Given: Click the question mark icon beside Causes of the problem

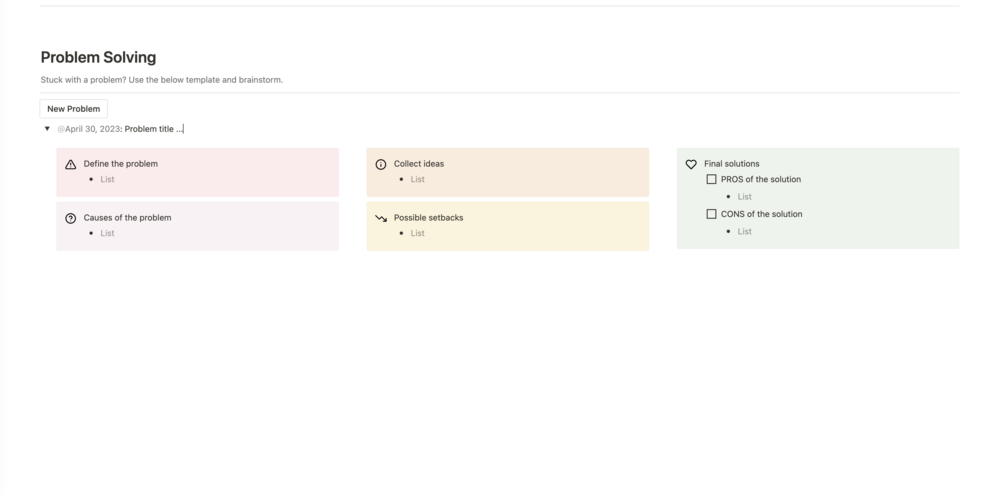Looking at the screenshot, I should point(71,218).
